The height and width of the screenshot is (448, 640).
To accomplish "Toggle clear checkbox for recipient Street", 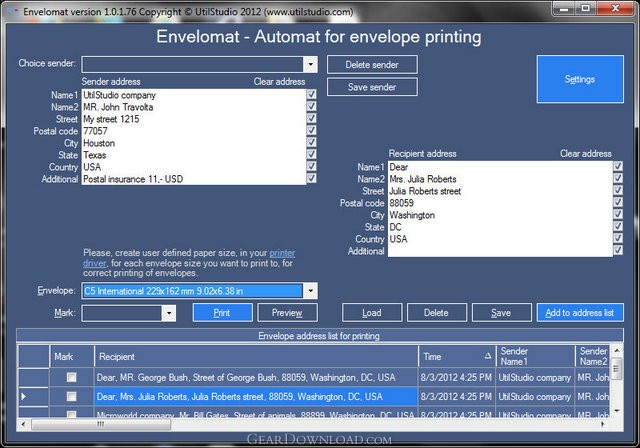I will [x=618, y=190].
